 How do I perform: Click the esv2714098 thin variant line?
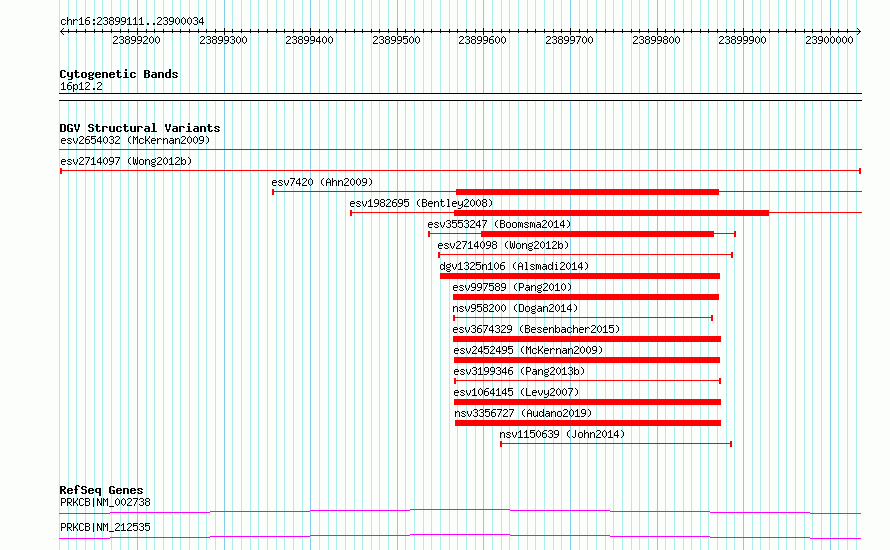[585, 255]
